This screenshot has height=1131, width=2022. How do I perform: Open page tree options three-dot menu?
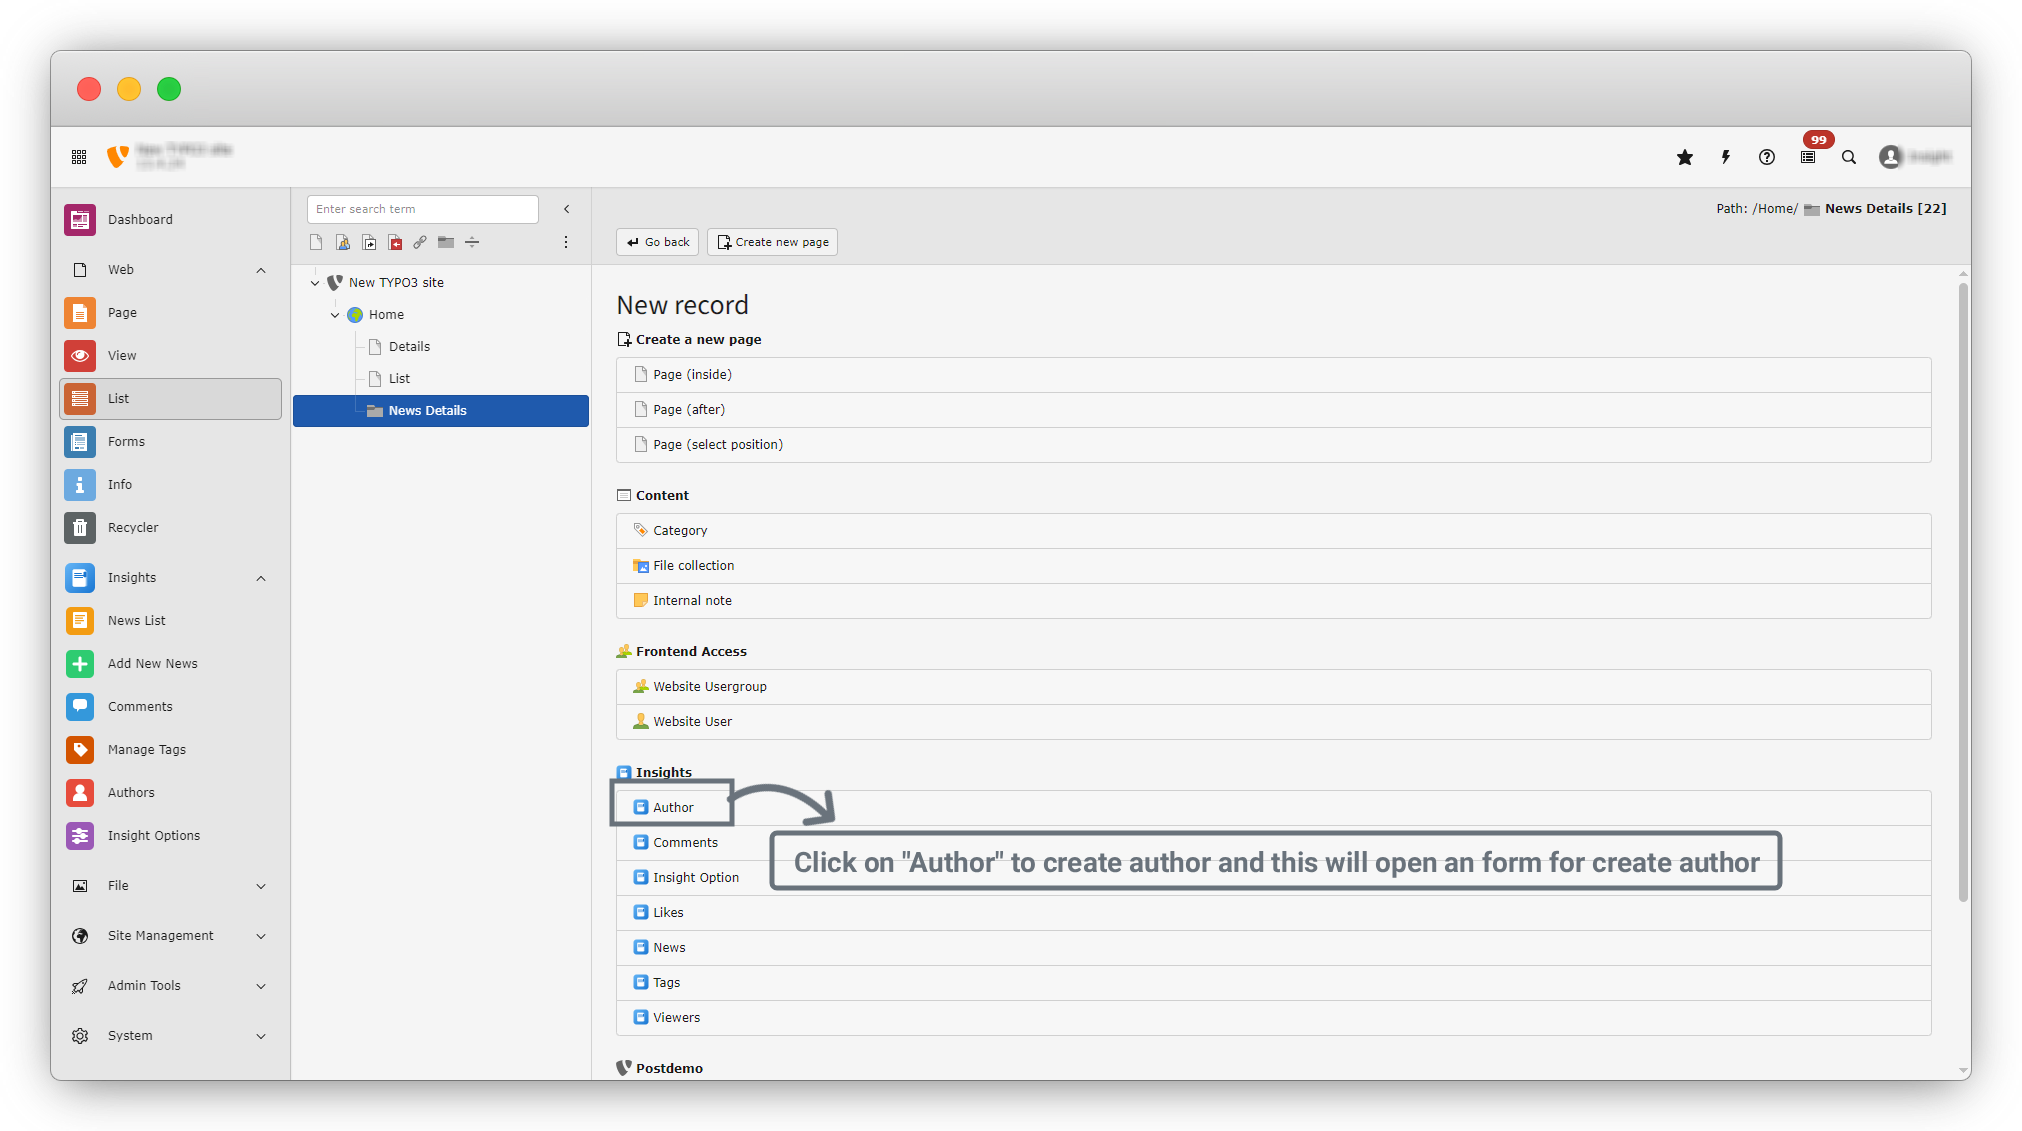coord(566,242)
